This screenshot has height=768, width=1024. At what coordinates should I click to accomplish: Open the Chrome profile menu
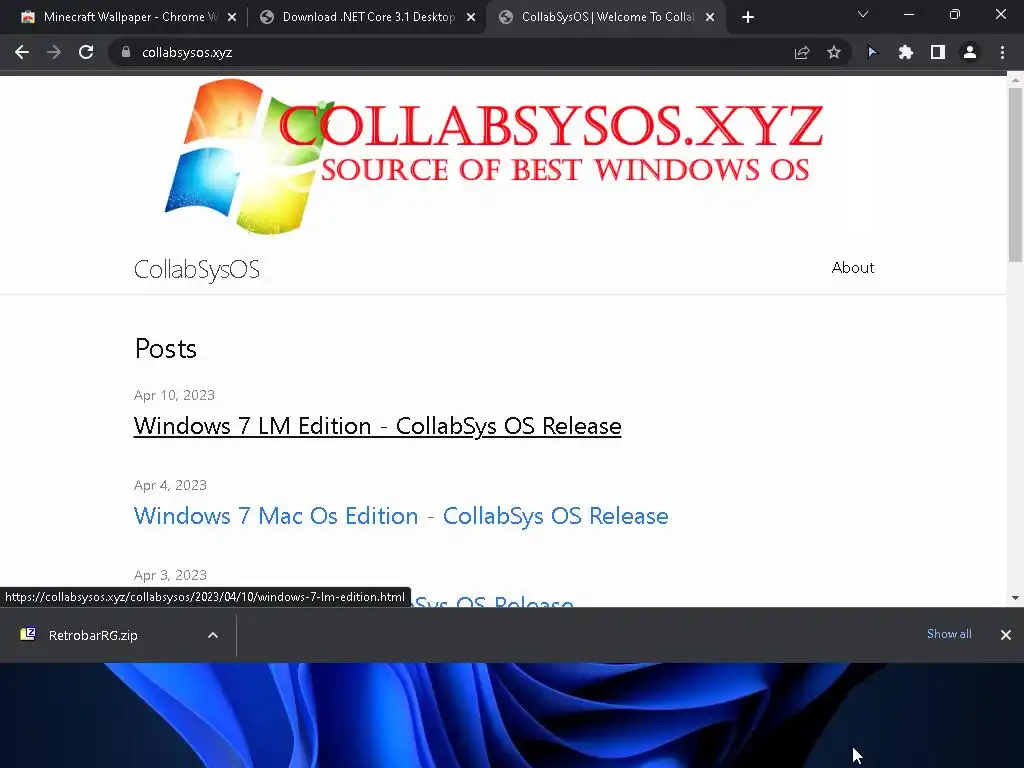[970, 52]
